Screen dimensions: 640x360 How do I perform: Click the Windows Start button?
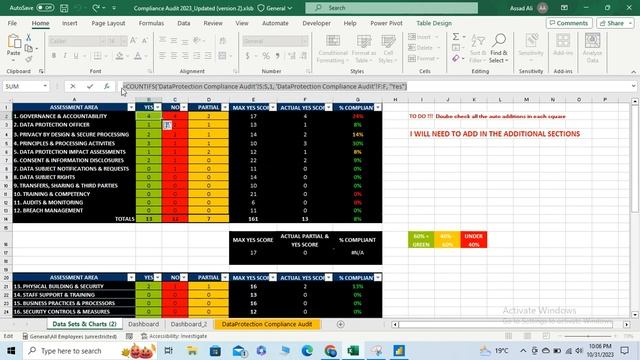point(11,351)
